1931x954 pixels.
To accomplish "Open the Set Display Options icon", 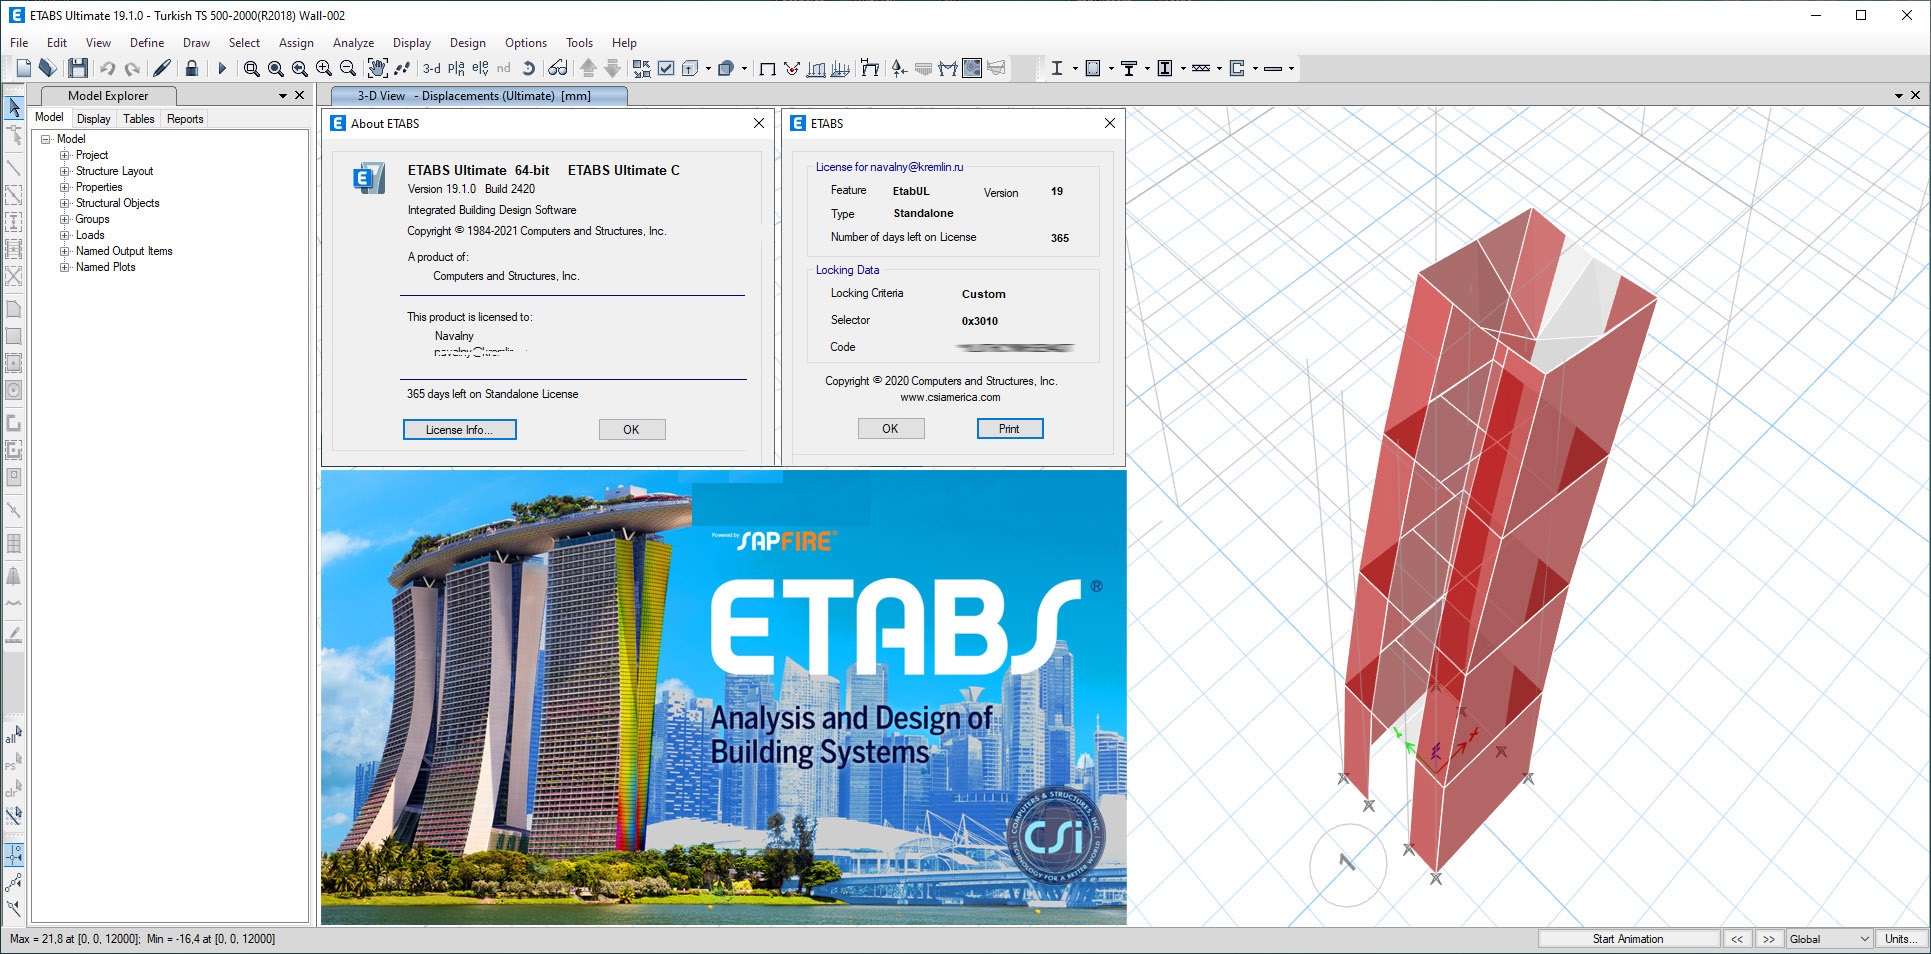I will coord(558,68).
